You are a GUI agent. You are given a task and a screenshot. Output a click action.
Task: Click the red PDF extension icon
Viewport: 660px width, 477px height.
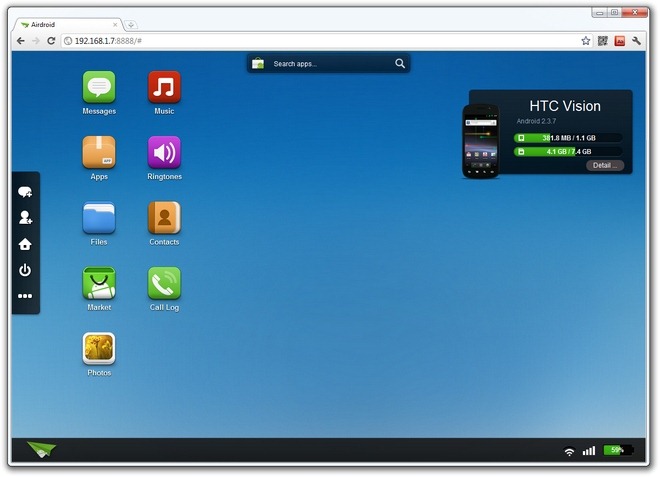point(619,41)
